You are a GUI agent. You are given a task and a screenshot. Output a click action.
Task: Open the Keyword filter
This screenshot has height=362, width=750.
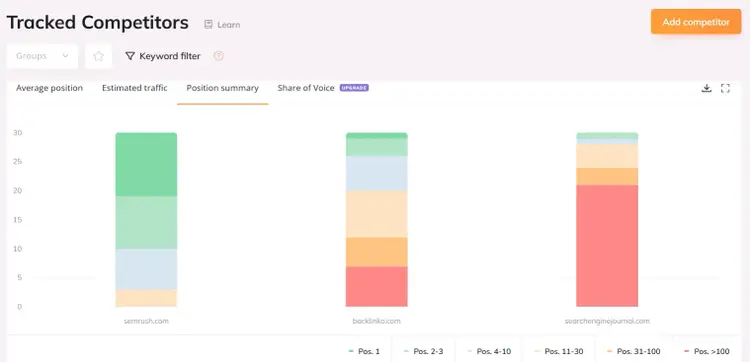(163, 56)
